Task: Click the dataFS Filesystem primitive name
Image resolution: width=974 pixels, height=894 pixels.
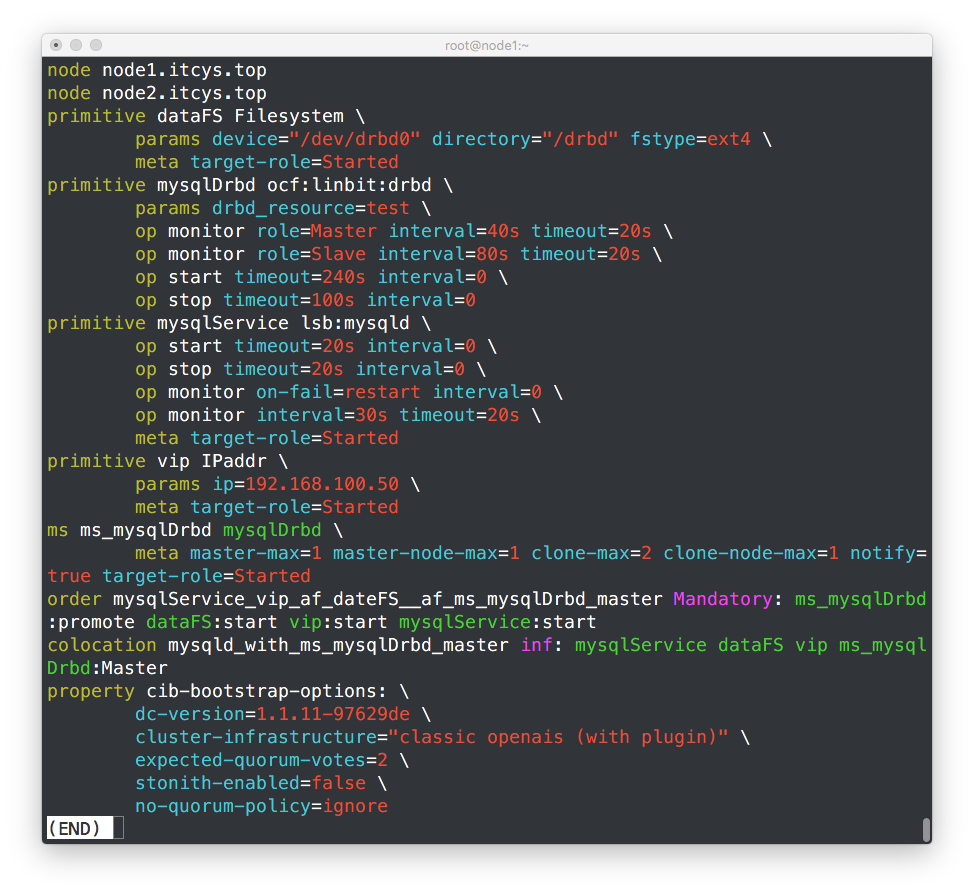Action: 250,116
